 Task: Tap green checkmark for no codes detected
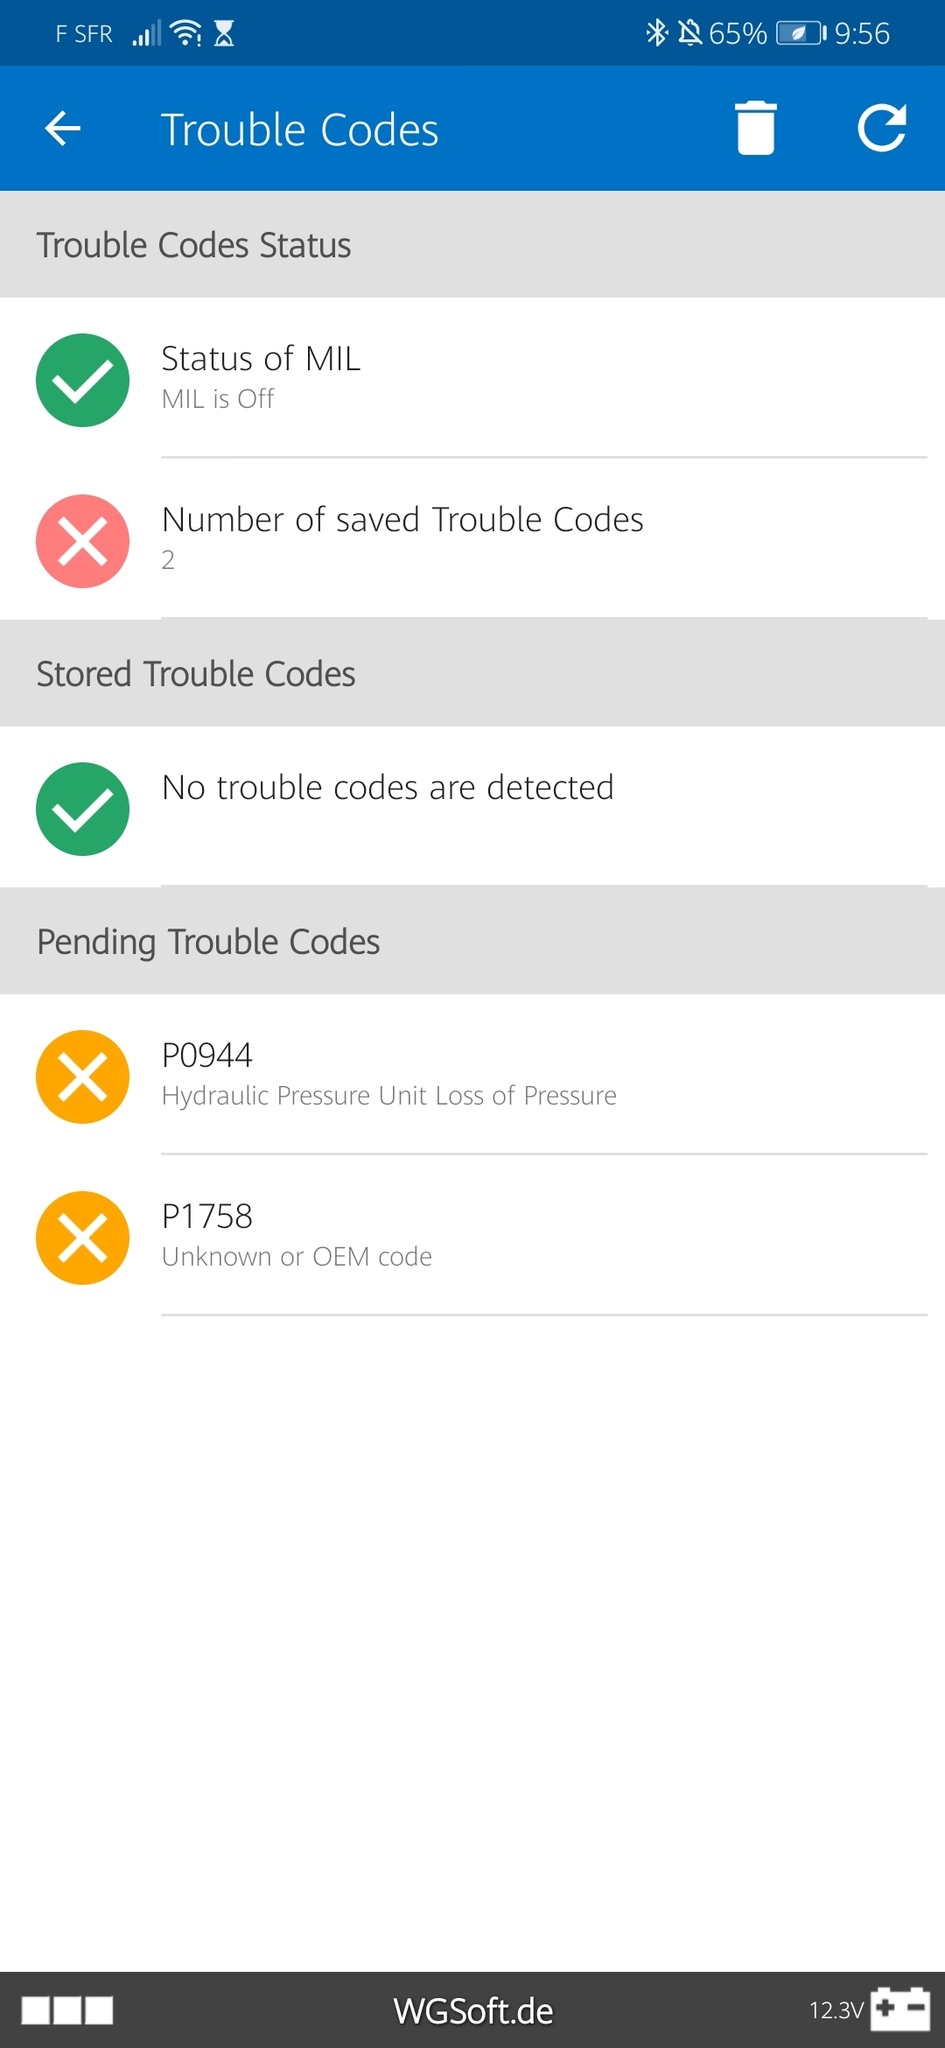pyautogui.click(x=83, y=809)
